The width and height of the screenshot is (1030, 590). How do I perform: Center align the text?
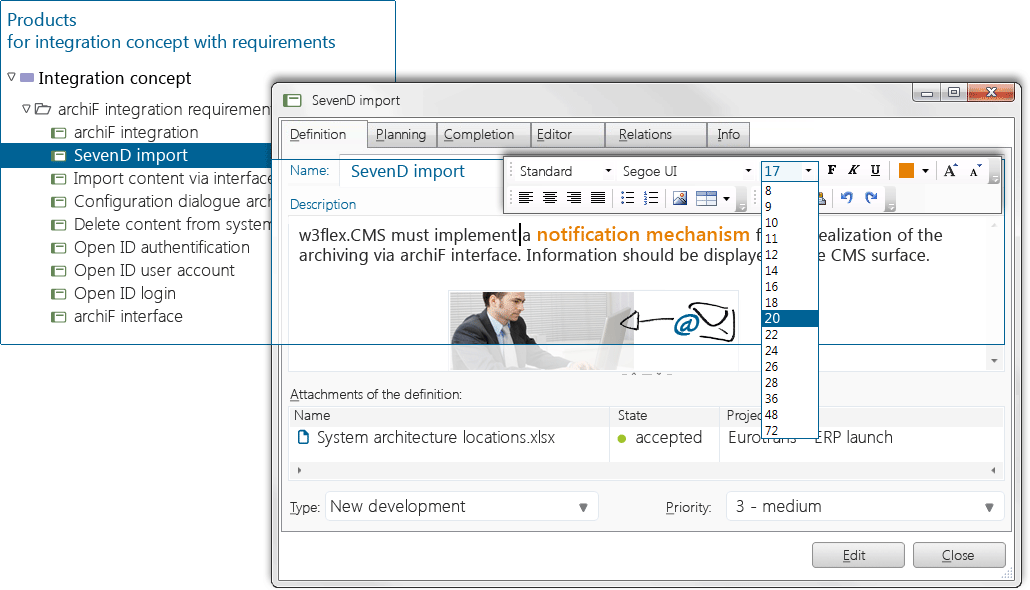click(550, 198)
